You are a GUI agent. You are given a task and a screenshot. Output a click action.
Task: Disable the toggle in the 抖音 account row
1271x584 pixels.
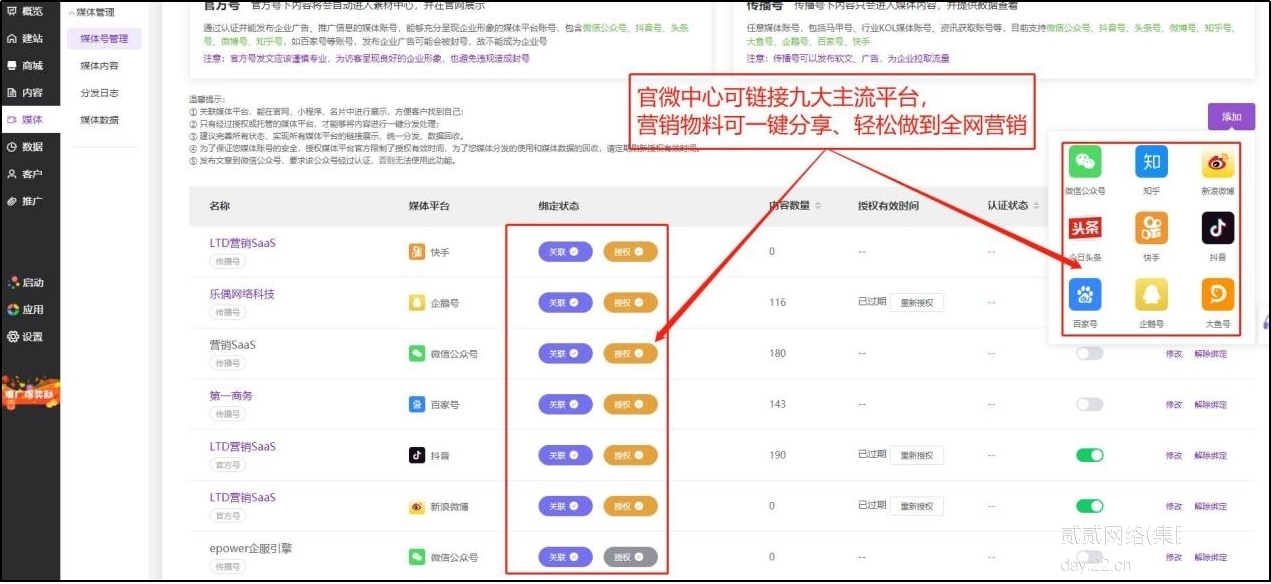(1089, 455)
